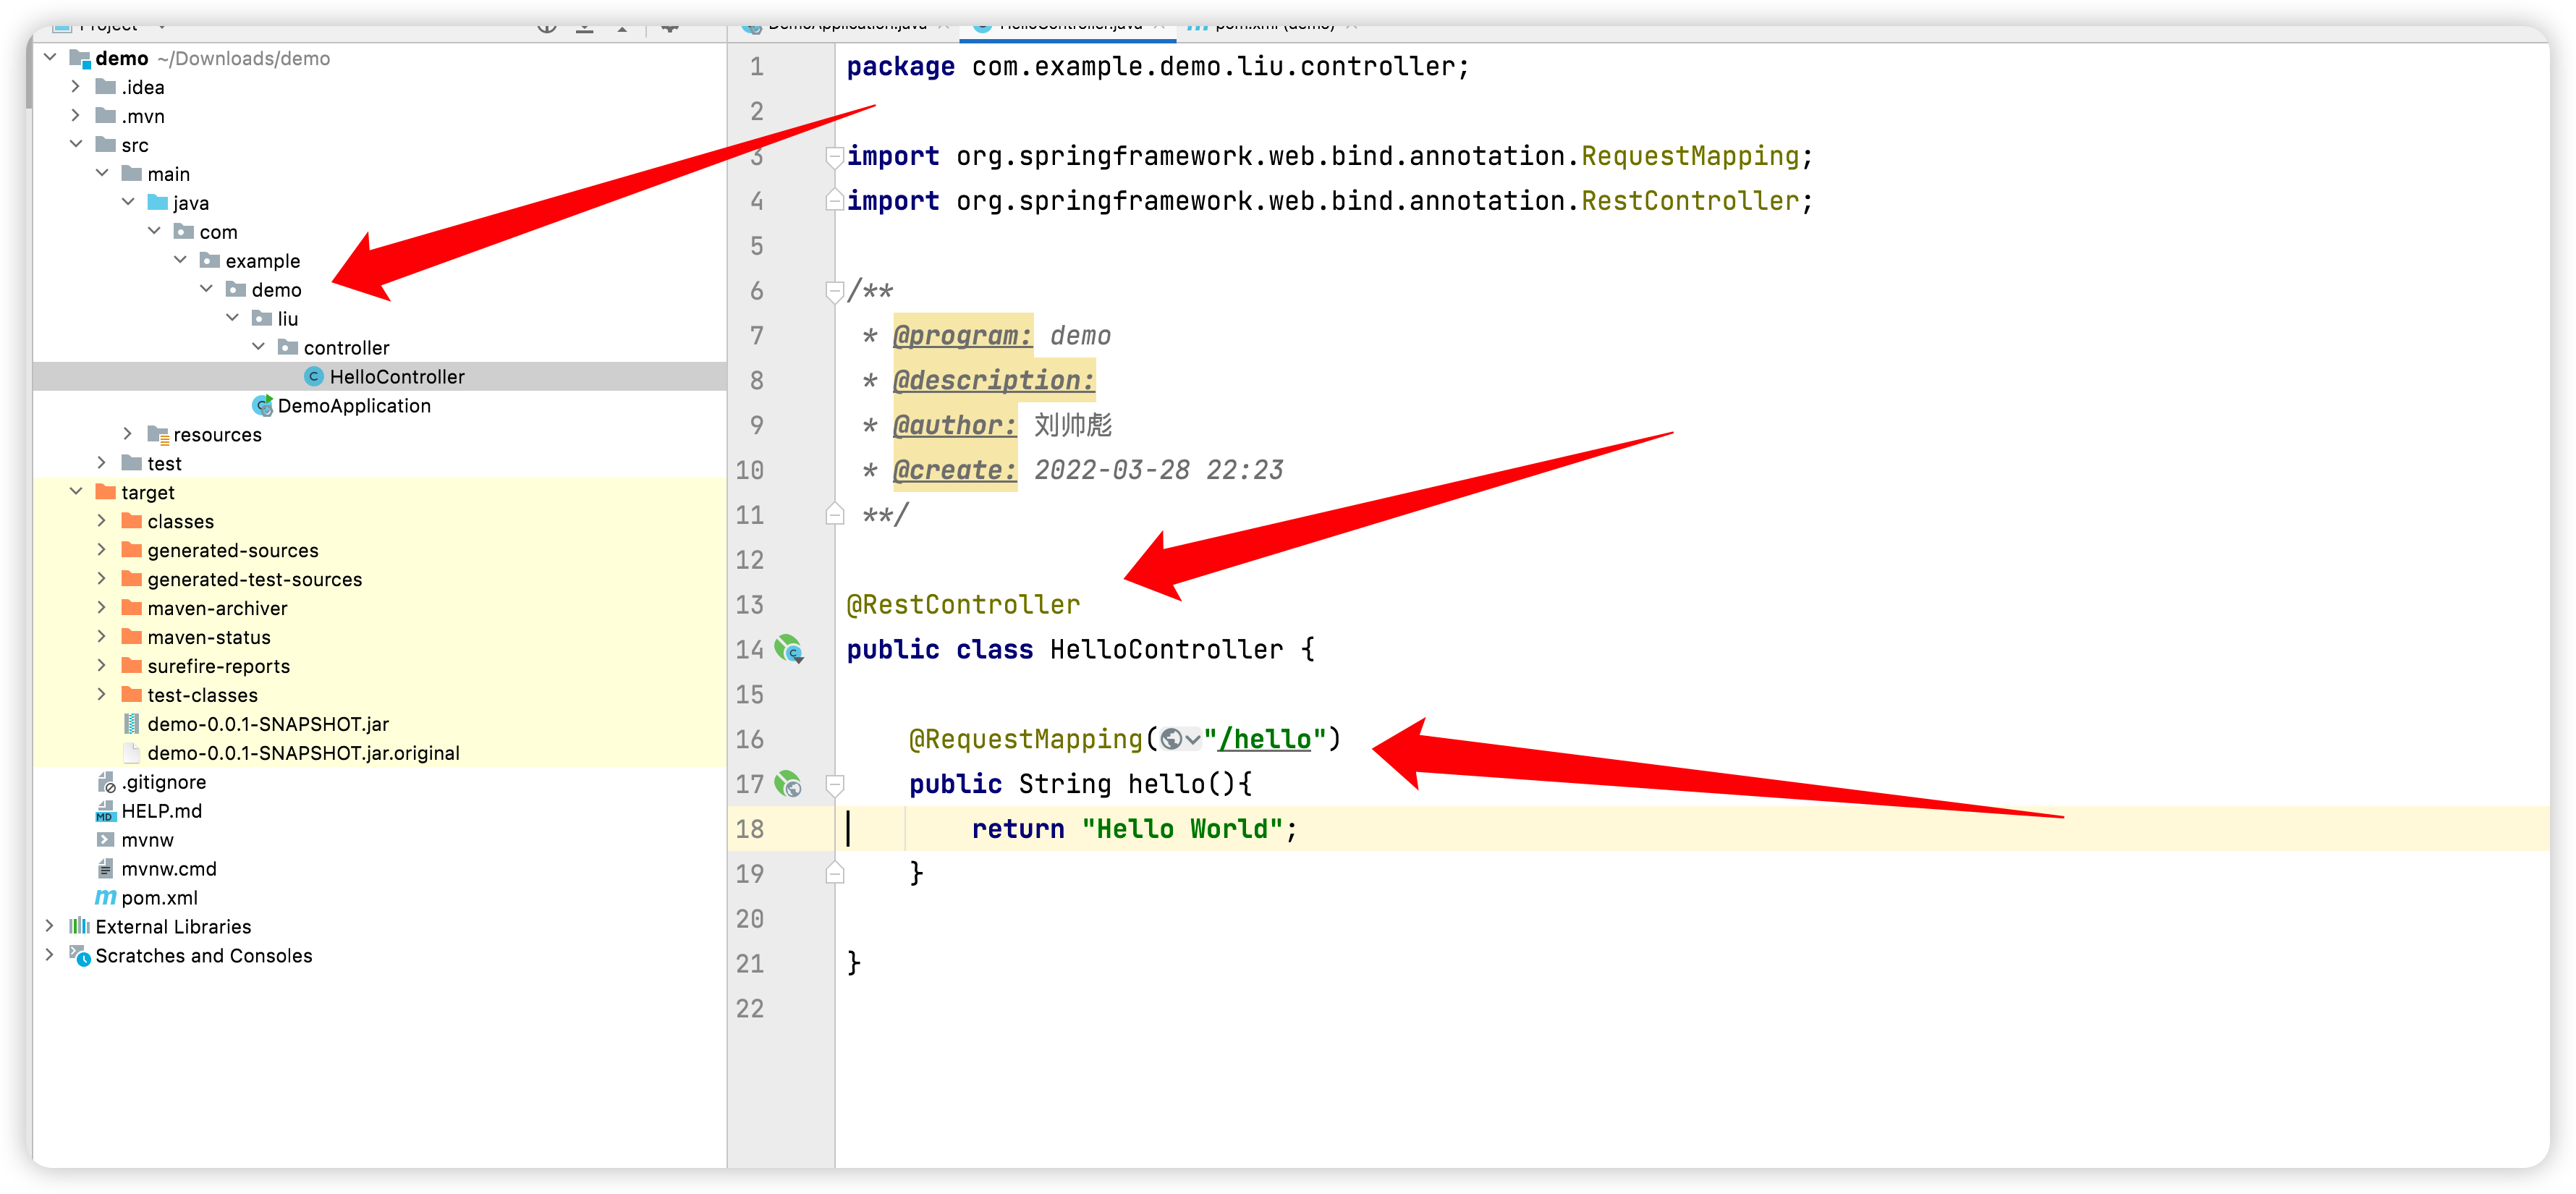
Task: Expand the .idea folder
Action: [x=76, y=87]
